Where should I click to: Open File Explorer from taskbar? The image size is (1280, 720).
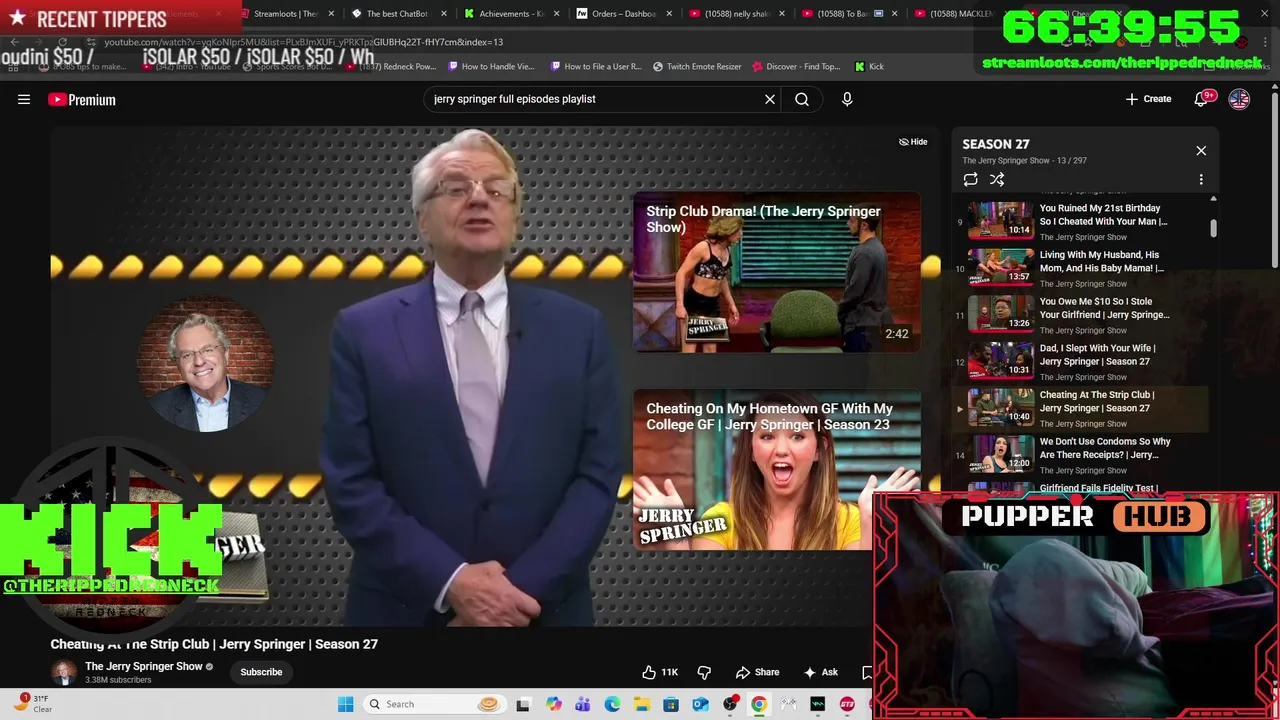tap(641, 704)
